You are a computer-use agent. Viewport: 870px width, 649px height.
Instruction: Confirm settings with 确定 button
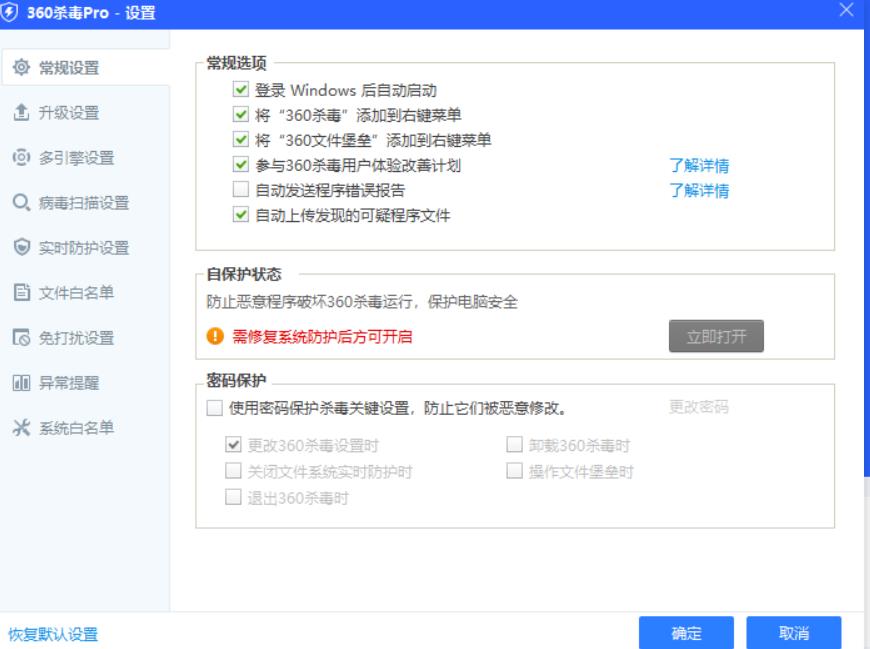(x=686, y=632)
